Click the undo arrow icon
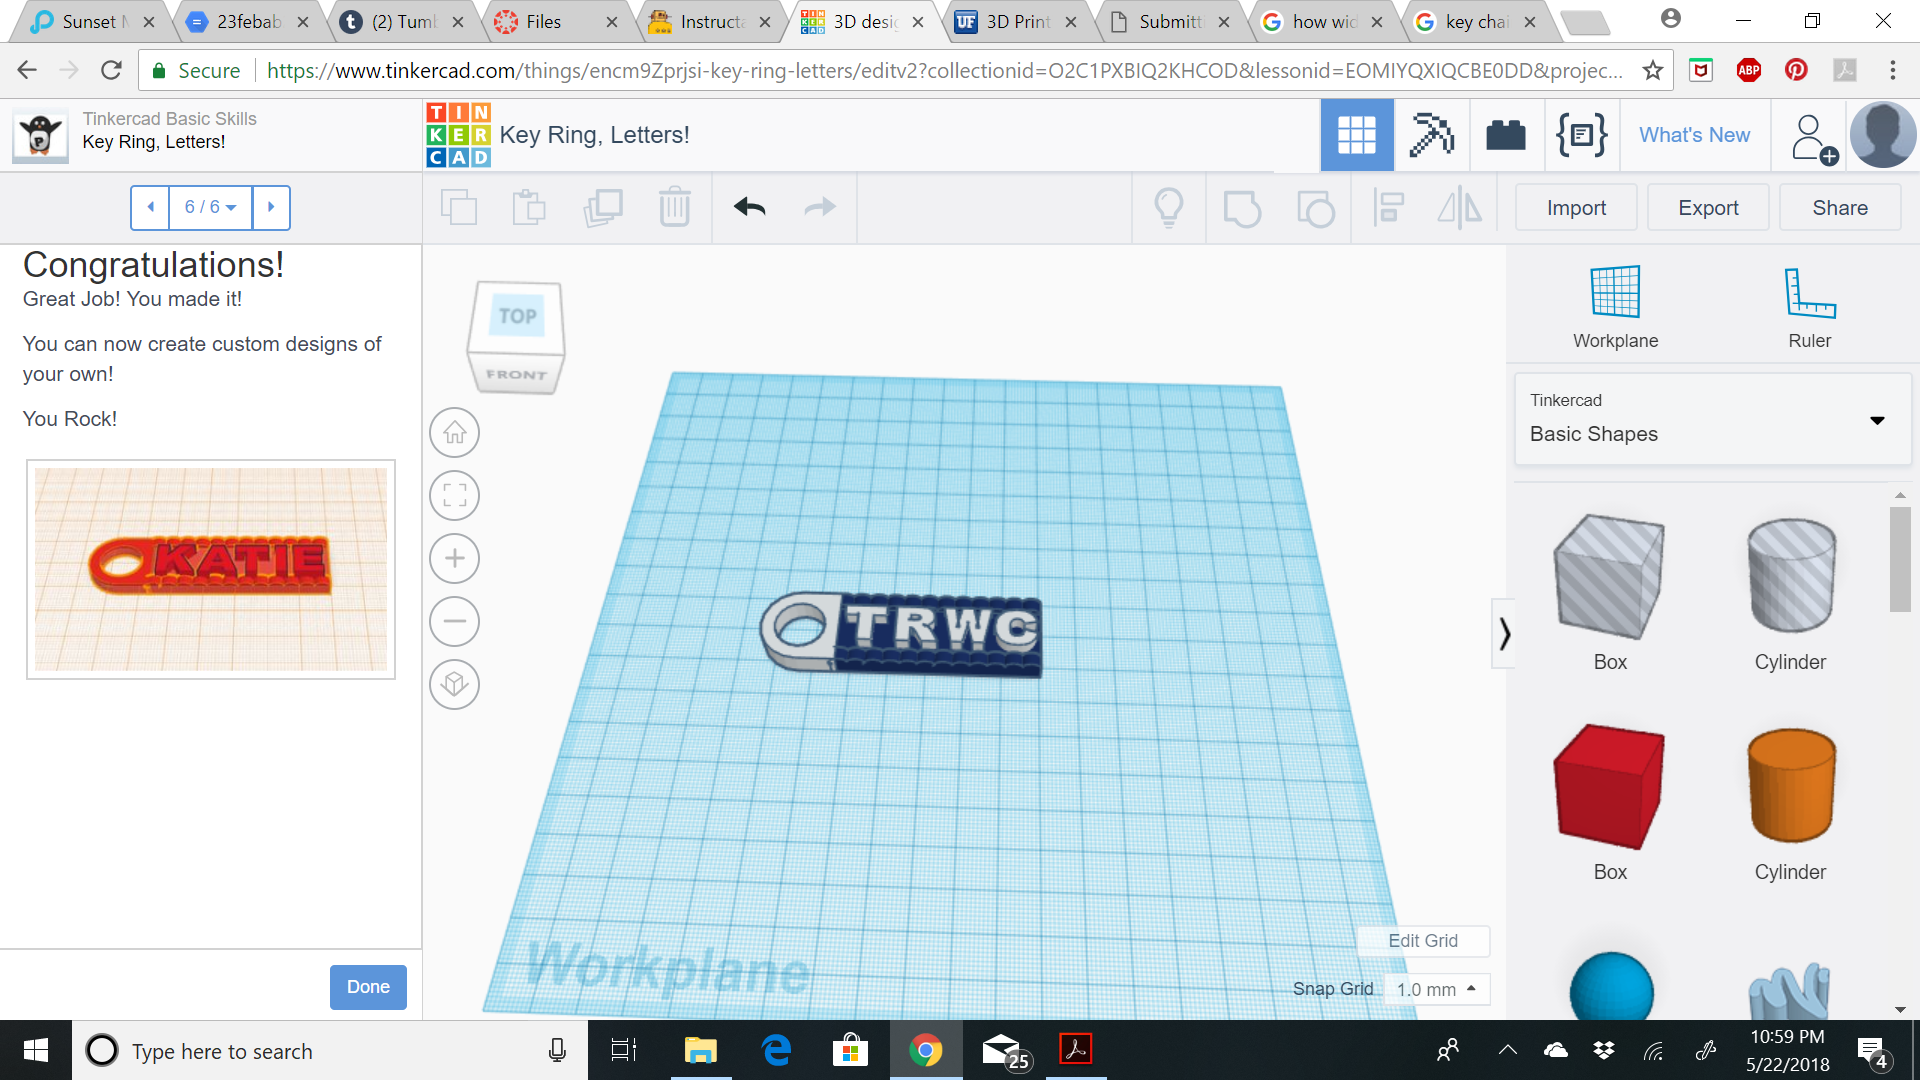This screenshot has height=1080, width=1920. [749, 207]
